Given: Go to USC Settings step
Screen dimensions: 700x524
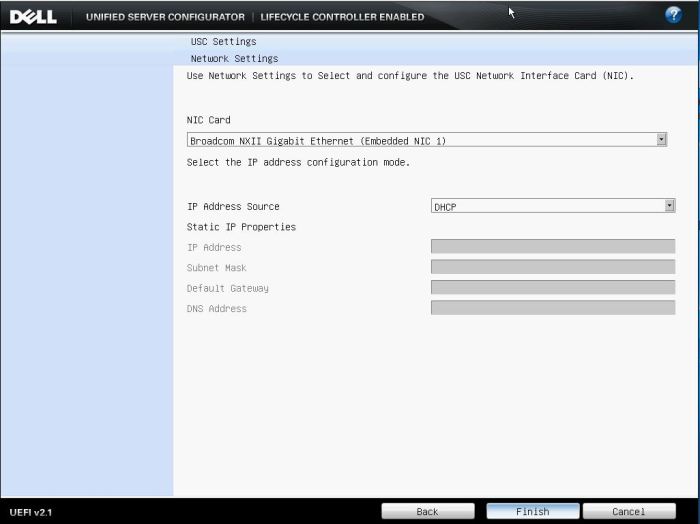Looking at the screenshot, I should pos(223,42).
